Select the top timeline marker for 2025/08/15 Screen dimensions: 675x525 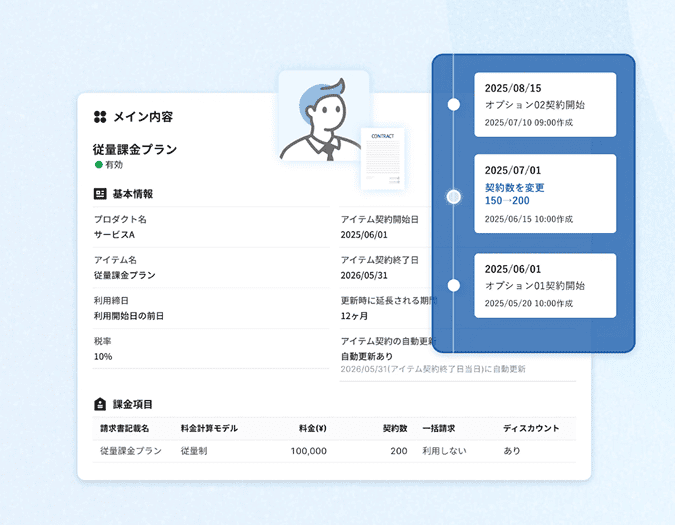pyautogui.click(x=454, y=104)
